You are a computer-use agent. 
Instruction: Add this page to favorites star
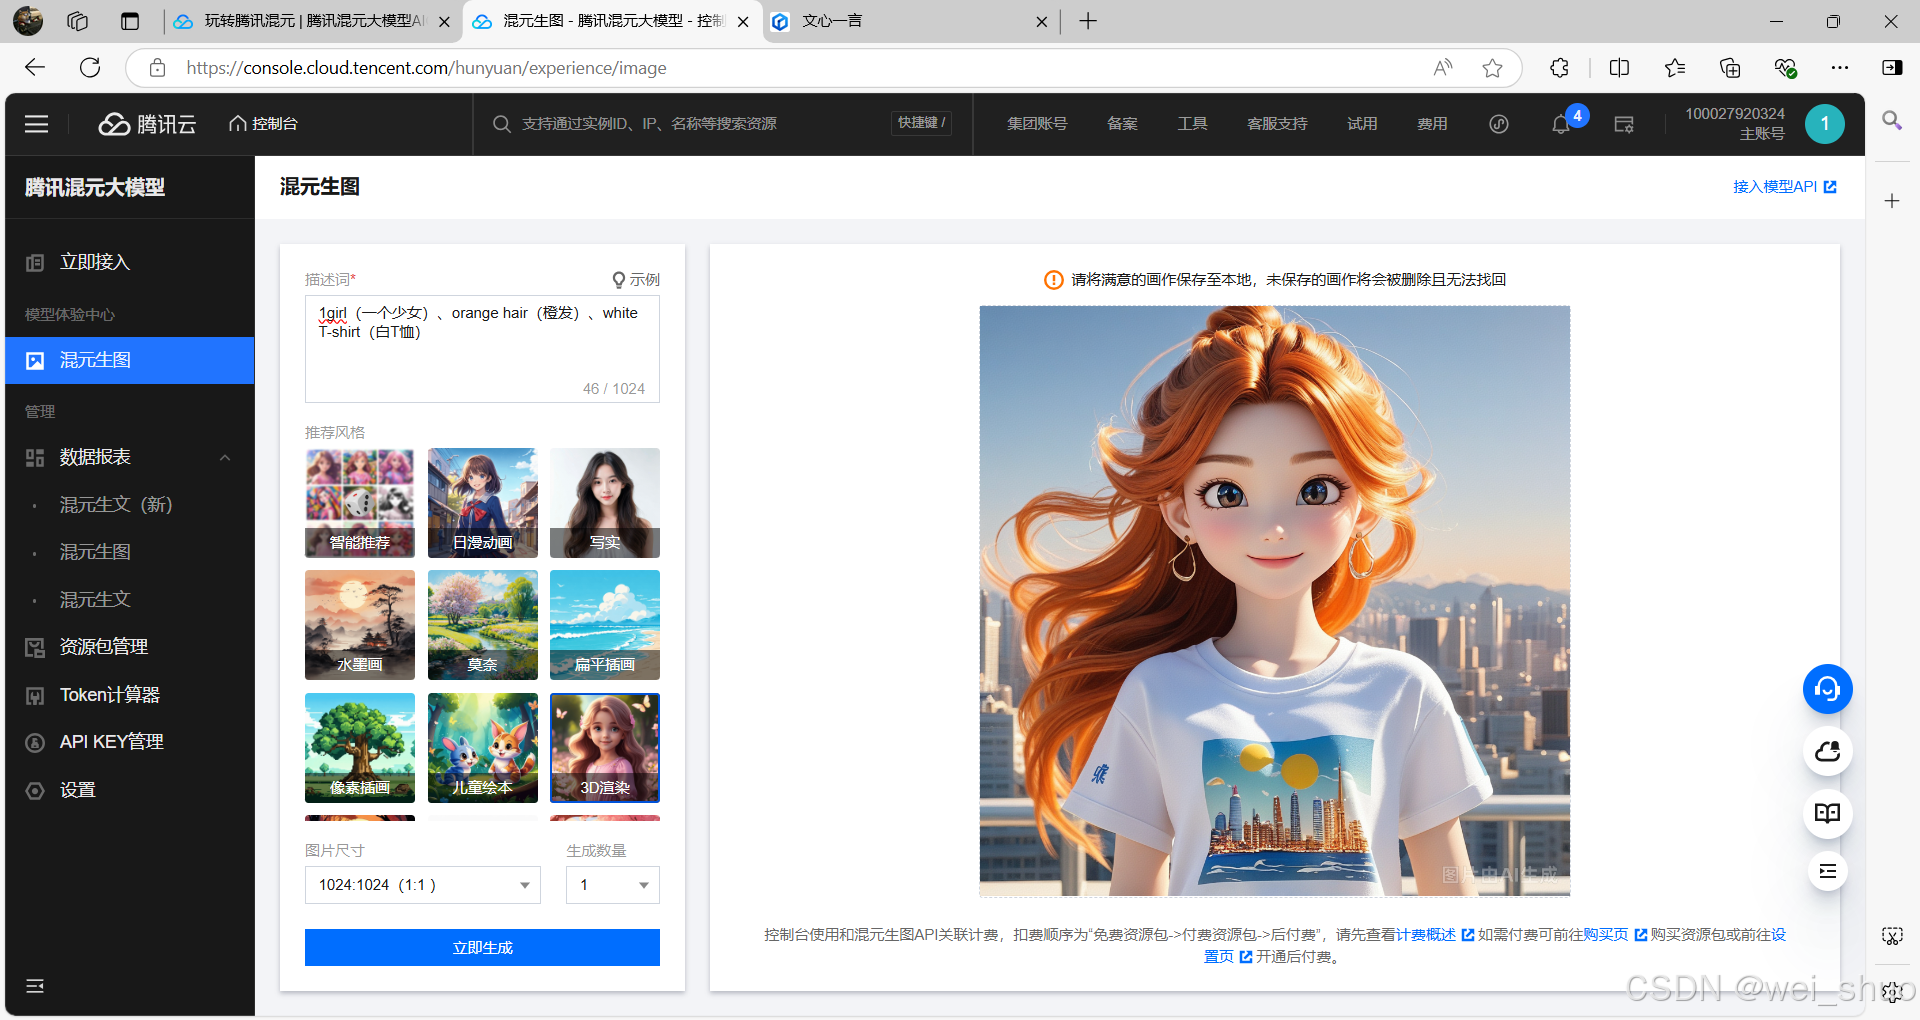pos(1492,68)
